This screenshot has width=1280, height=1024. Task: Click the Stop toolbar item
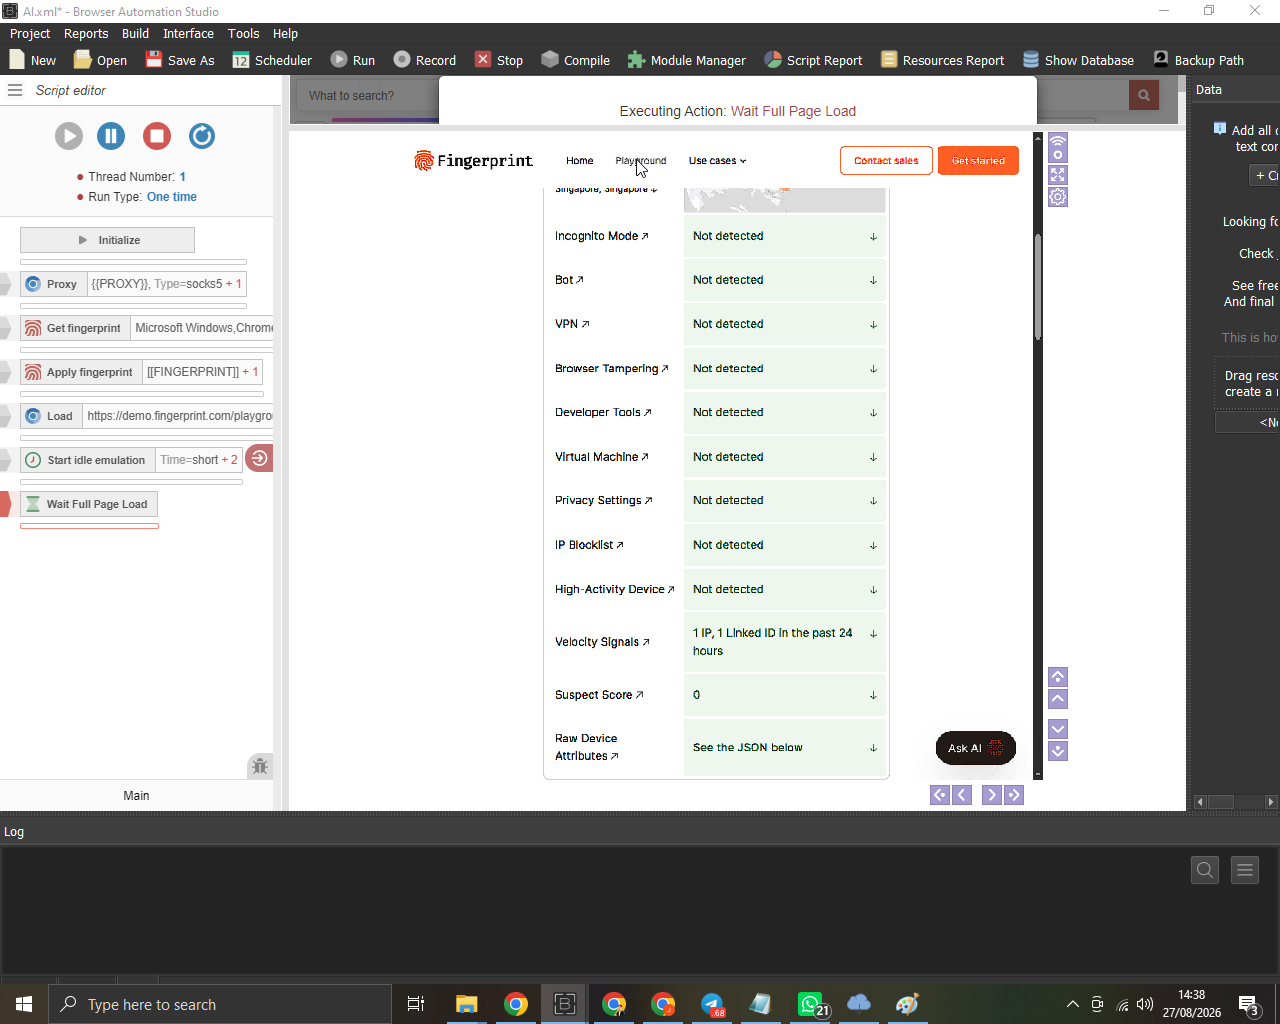click(x=498, y=60)
